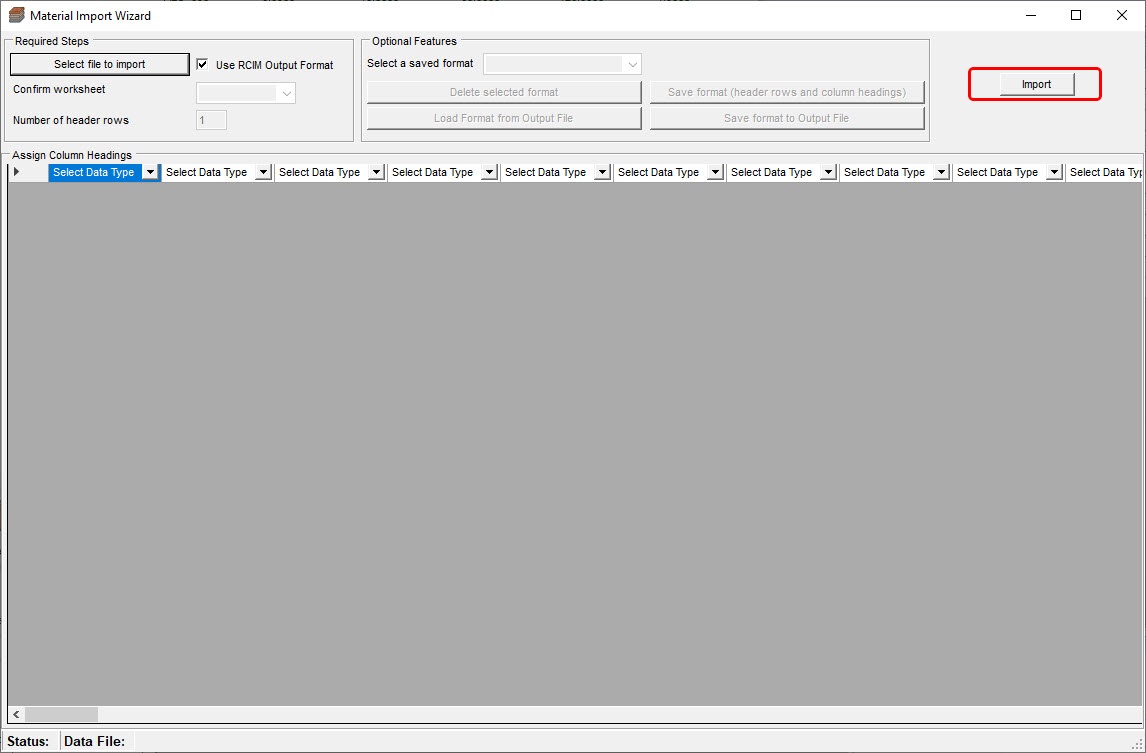Viewport: 1146px width, 753px height.
Task: Click the Number of header rows field
Action: 211,119
